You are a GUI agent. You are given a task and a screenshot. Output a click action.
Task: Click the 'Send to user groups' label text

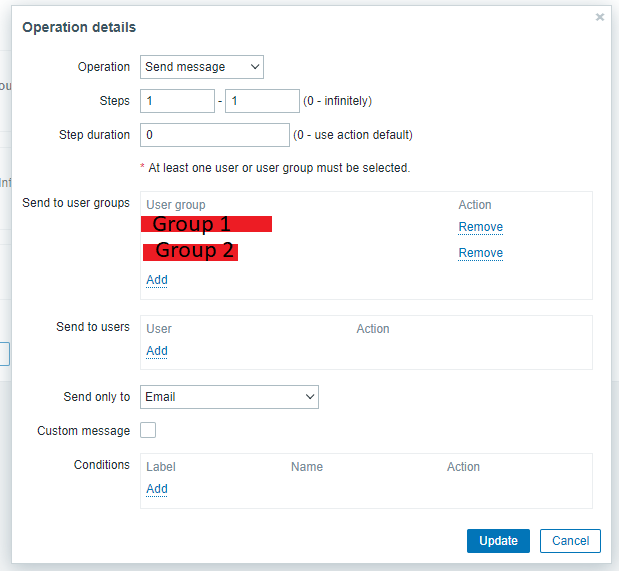[76, 203]
